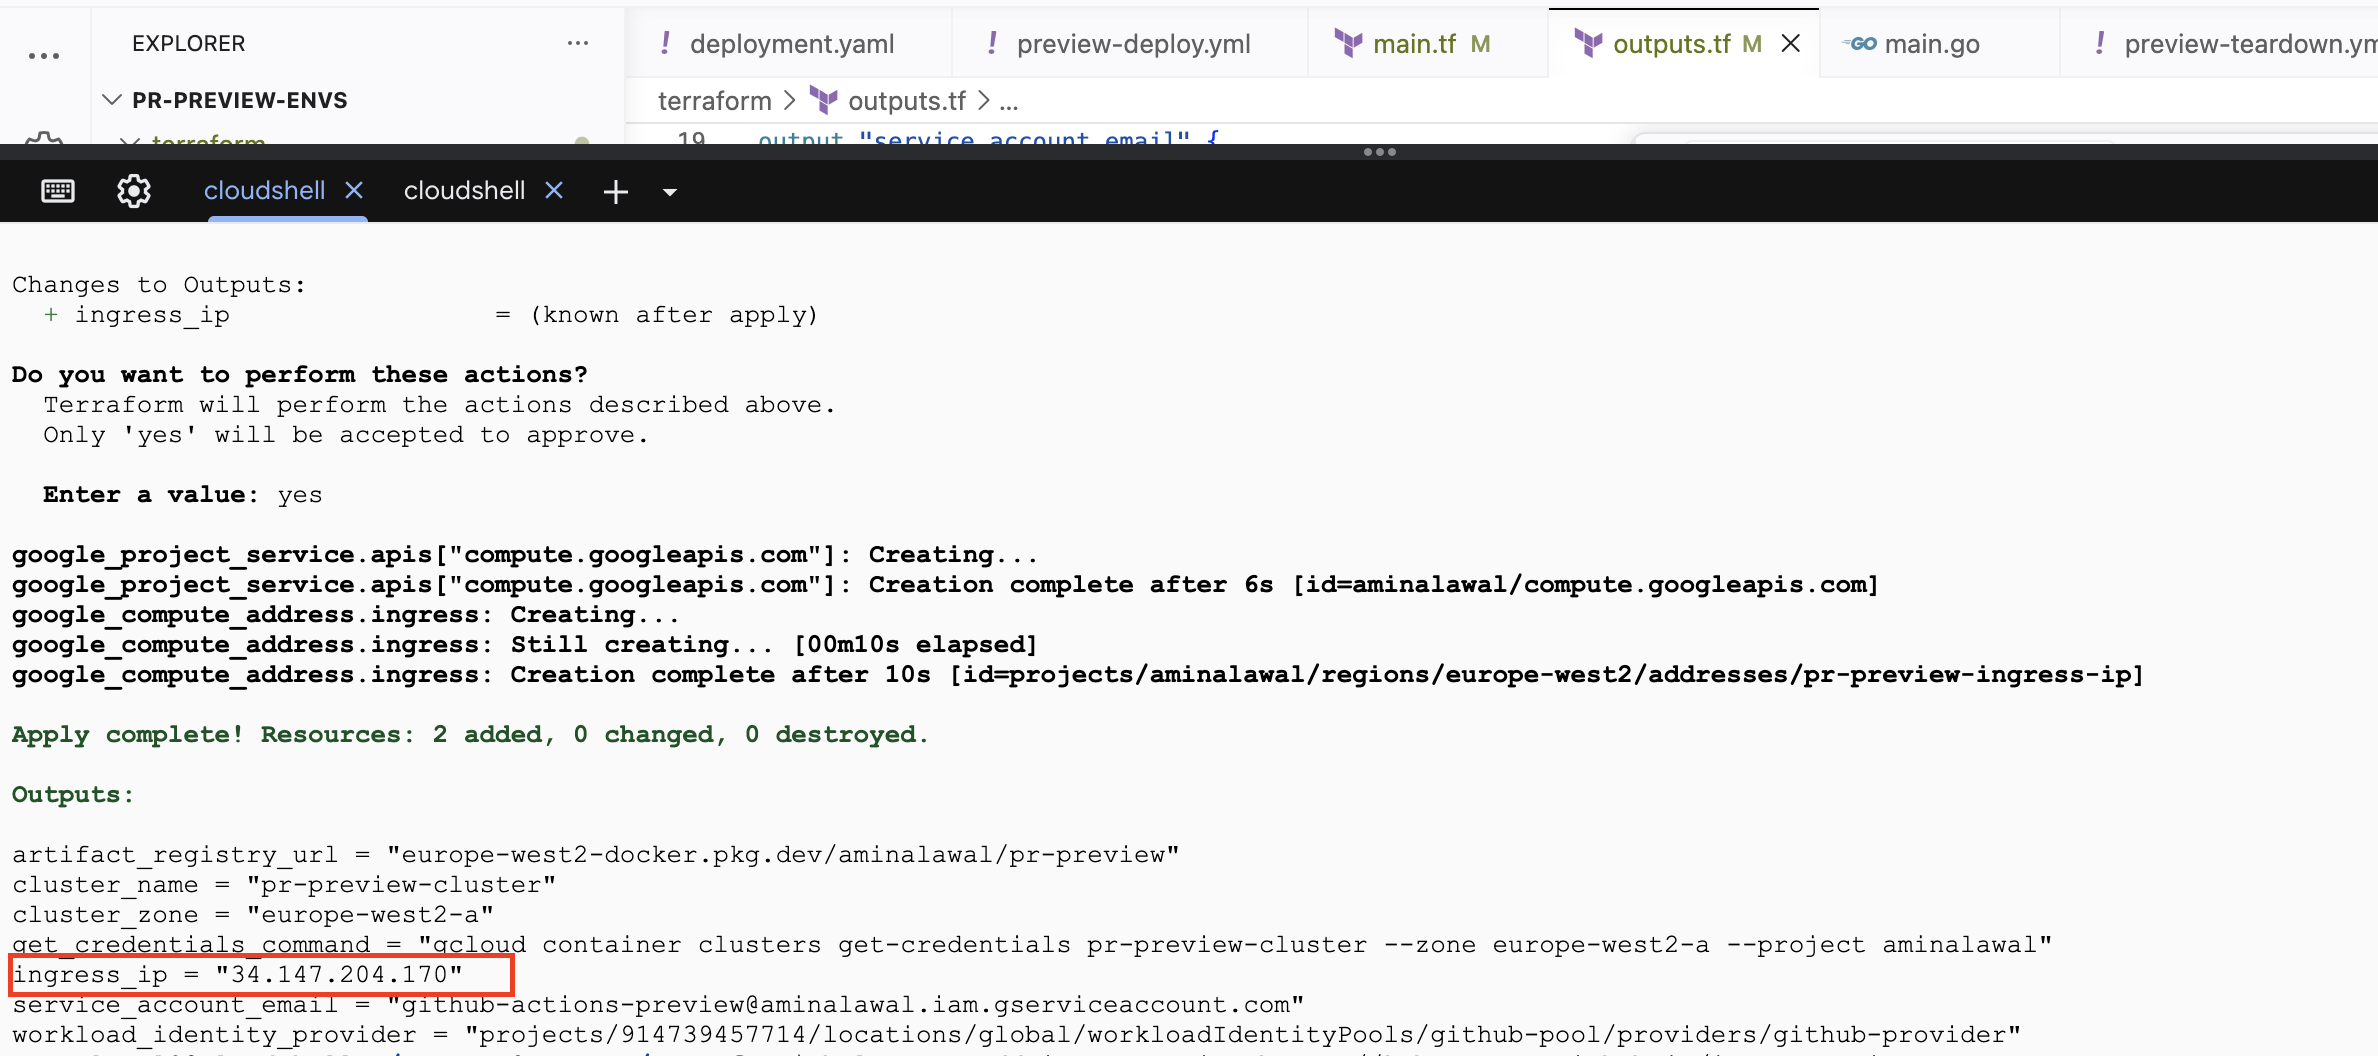This screenshot has width=2378, height=1056.
Task: Open the main.tf editor tab
Action: coord(1428,44)
